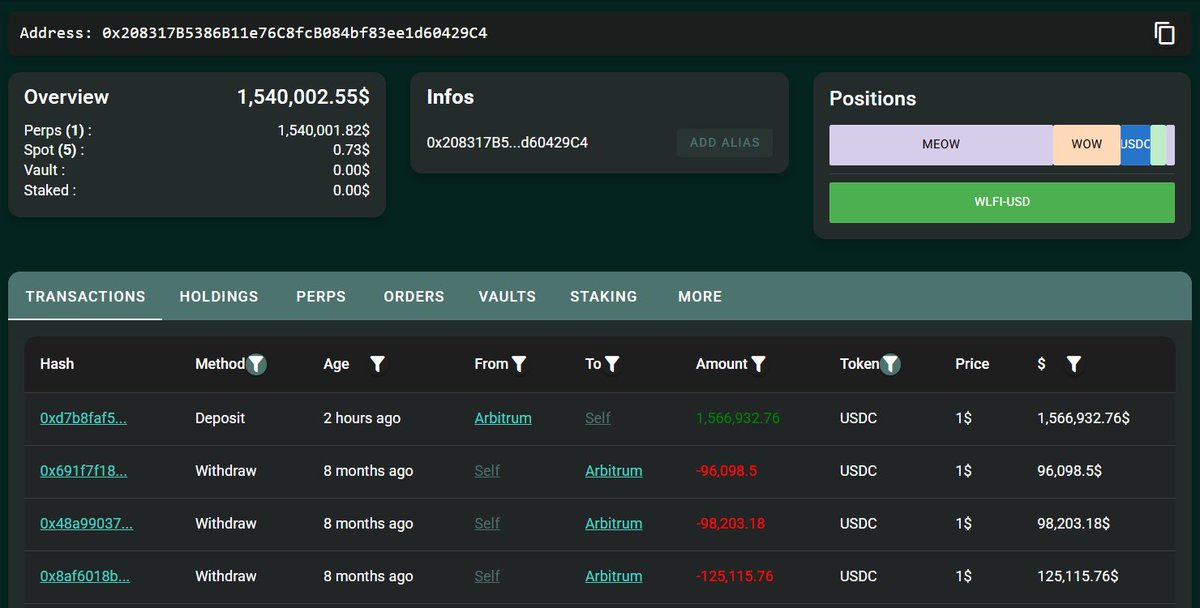Open transaction hash 0xd7b8faf5
This screenshot has height=608, width=1200.
coord(83,418)
